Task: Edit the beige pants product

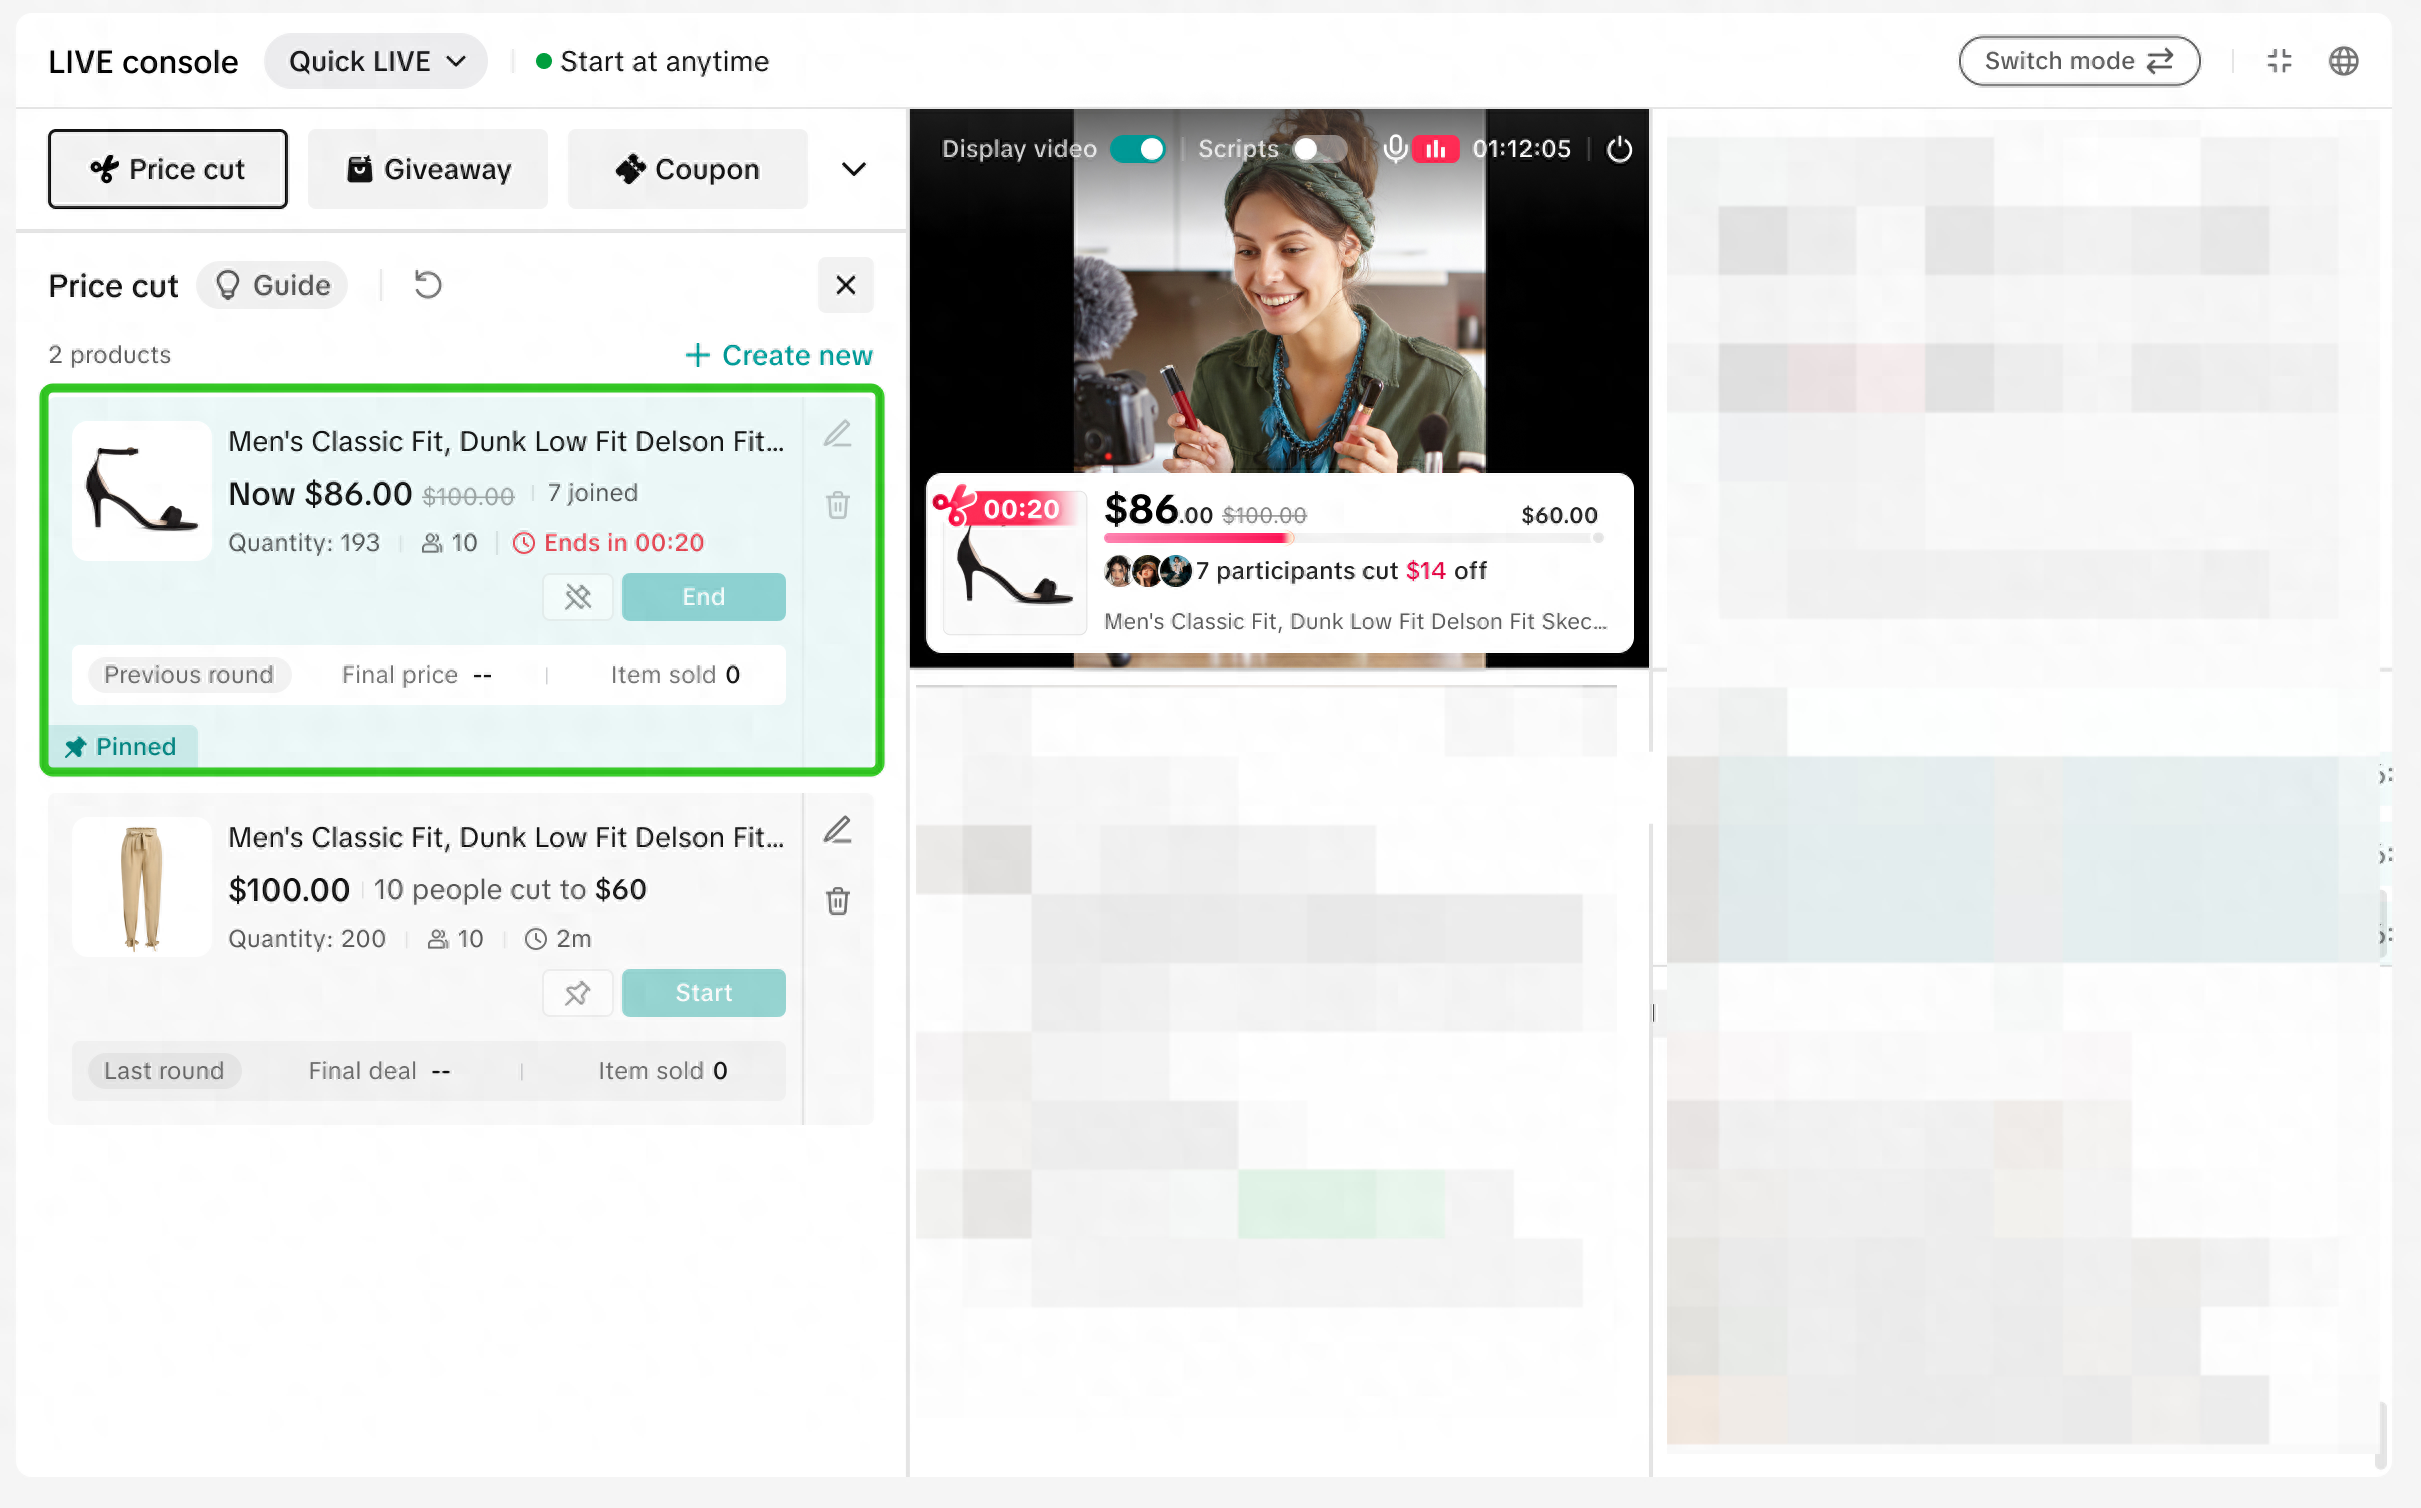Action: pyautogui.click(x=837, y=830)
